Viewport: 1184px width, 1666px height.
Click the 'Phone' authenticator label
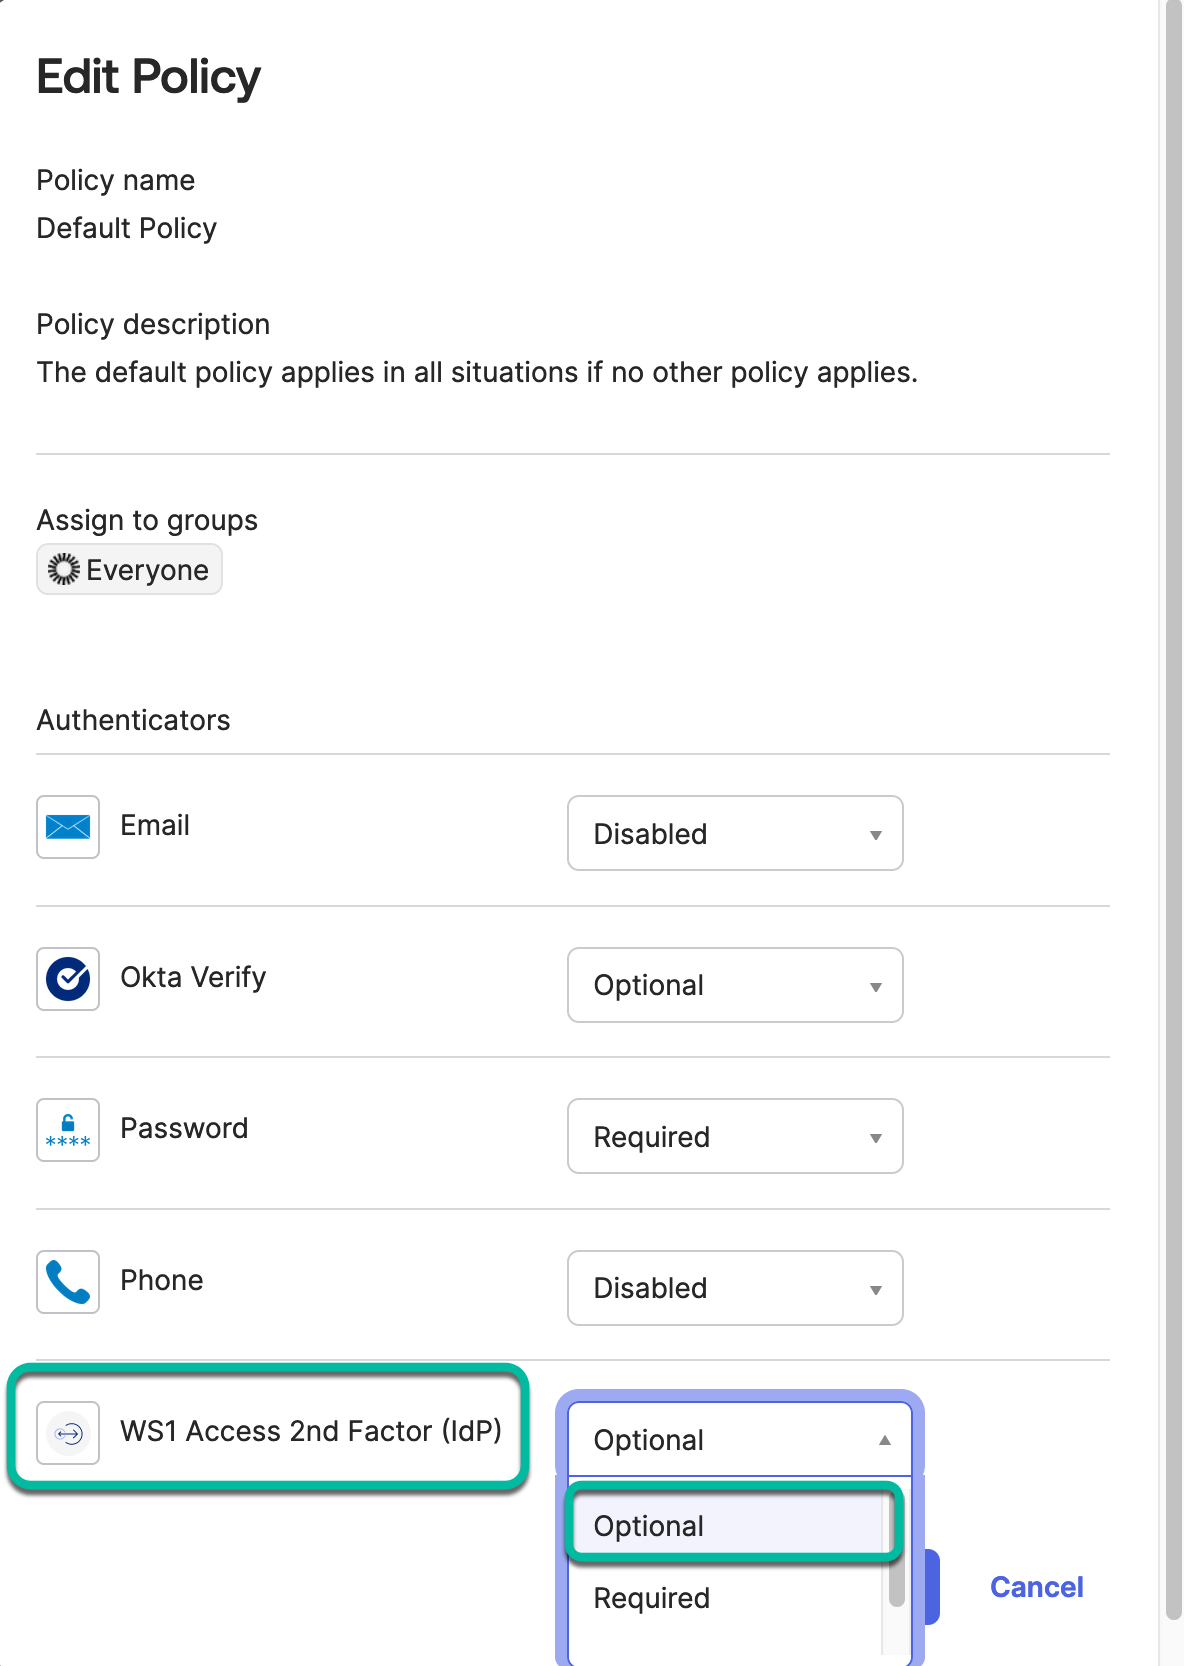coord(162,1280)
